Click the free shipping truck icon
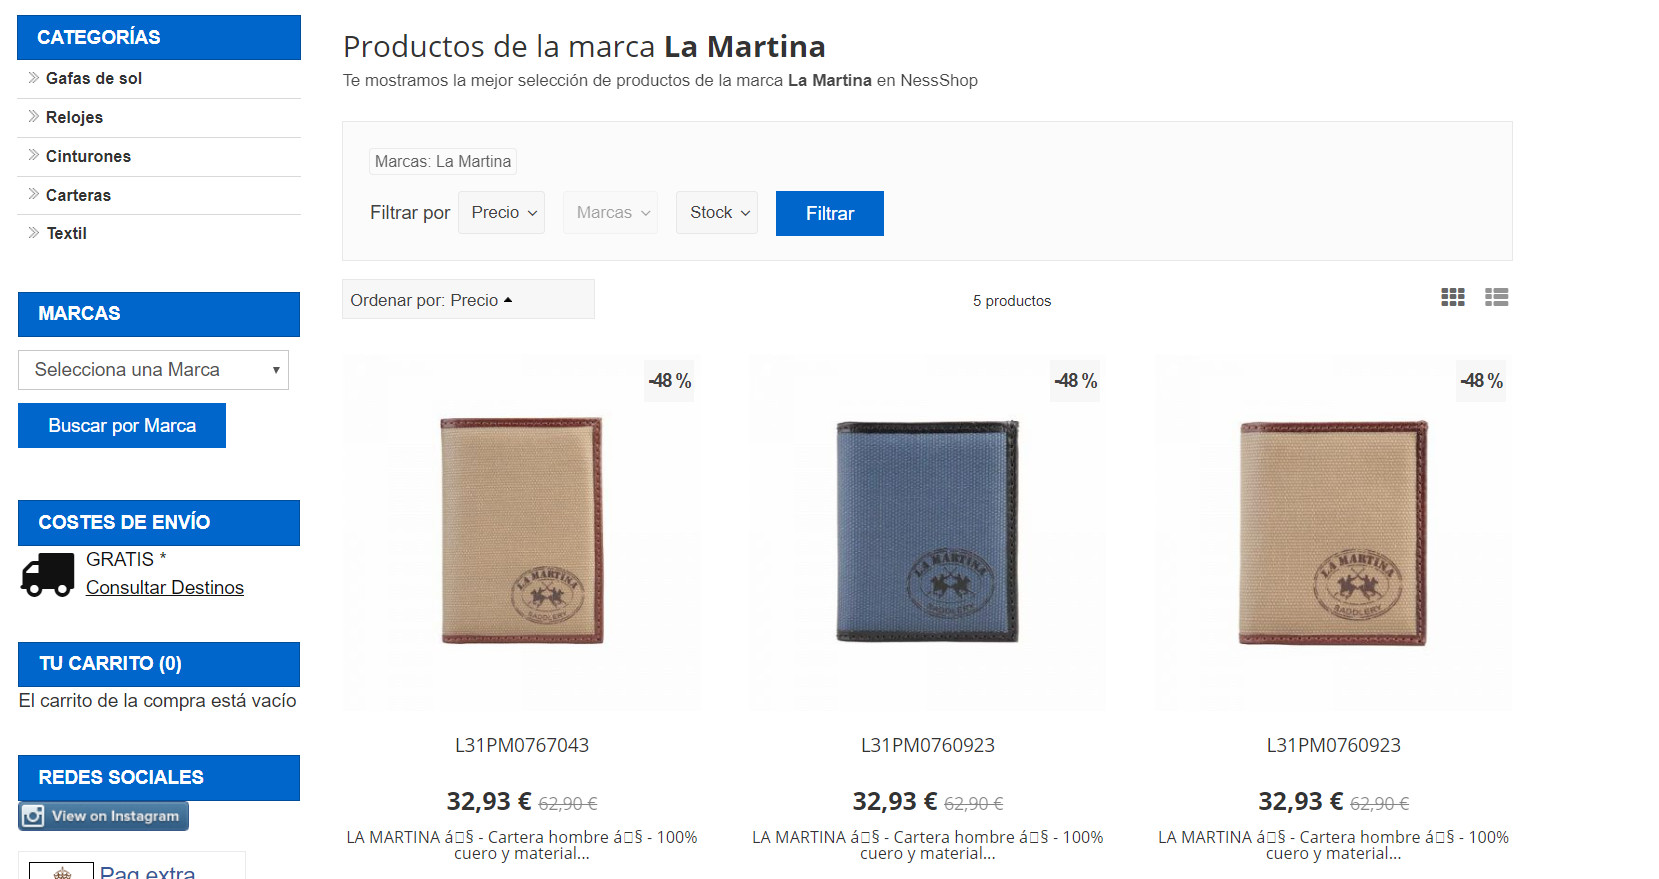Screen dimensions: 1659x879 coord(47,574)
